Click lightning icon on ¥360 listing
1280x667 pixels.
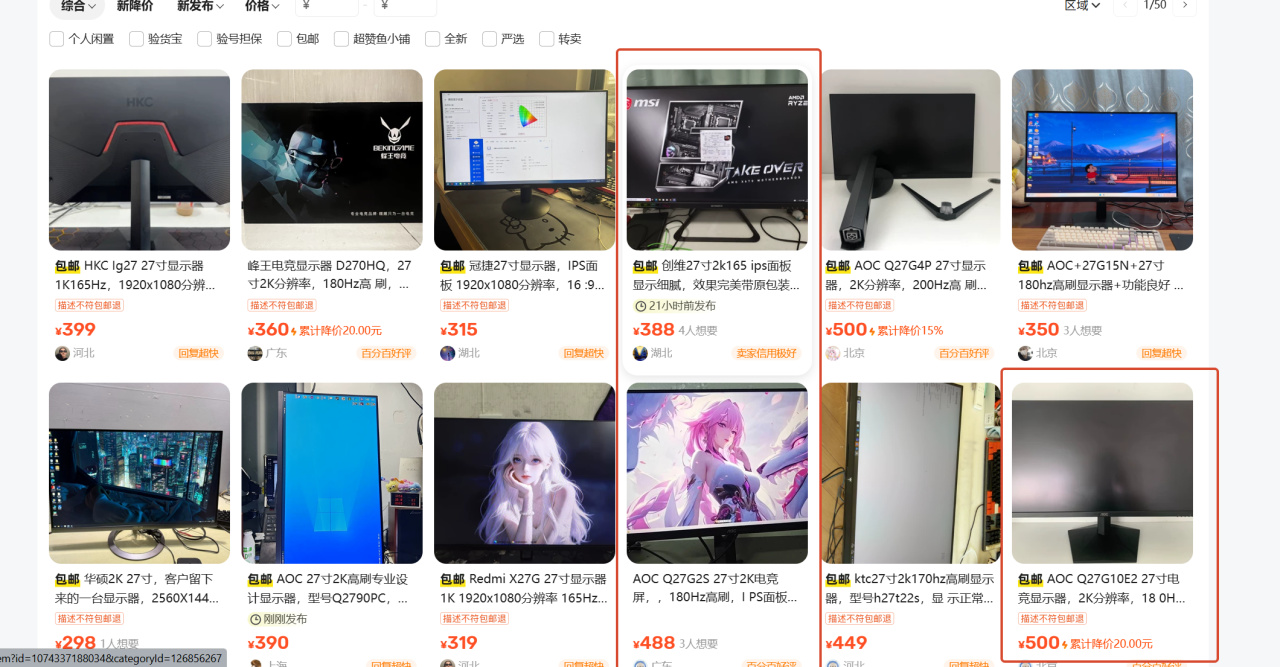coord(295,331)
